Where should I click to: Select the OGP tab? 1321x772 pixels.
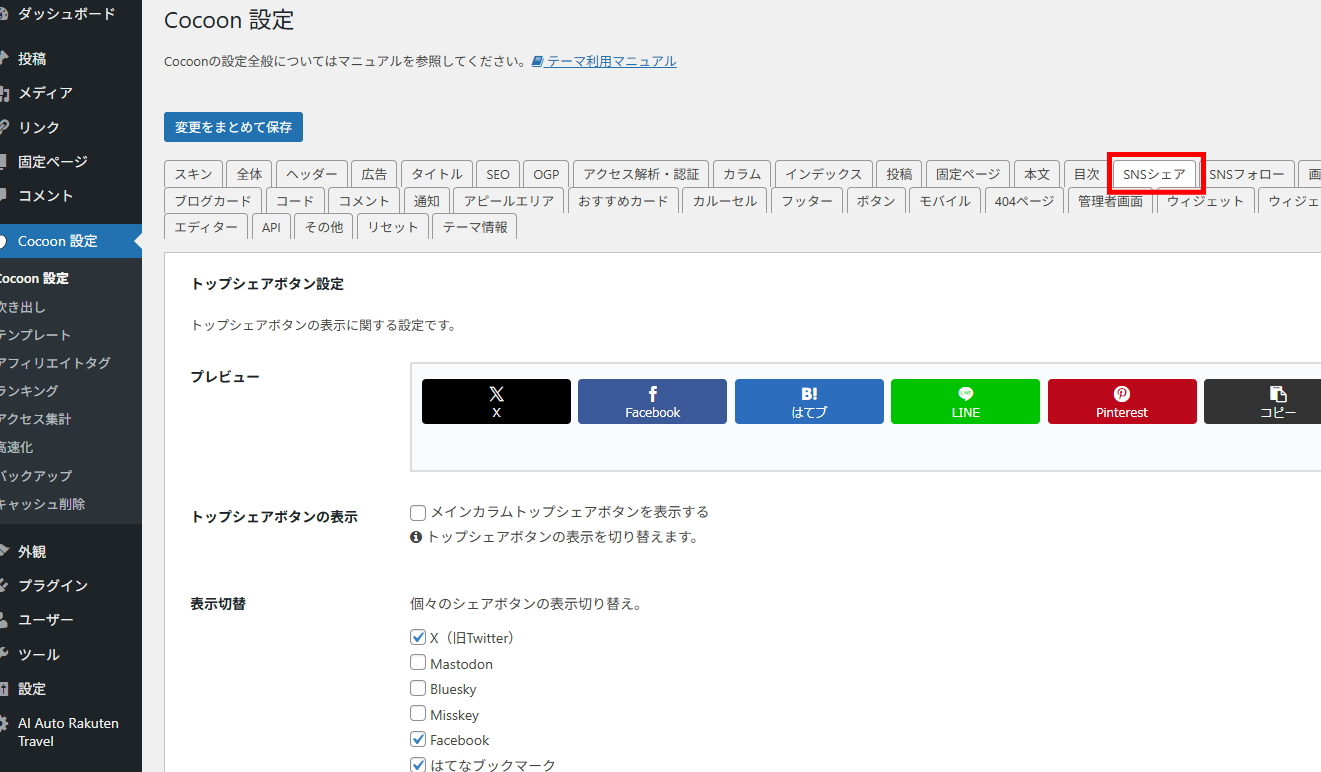pyautogui.click(x=546, y=174)
